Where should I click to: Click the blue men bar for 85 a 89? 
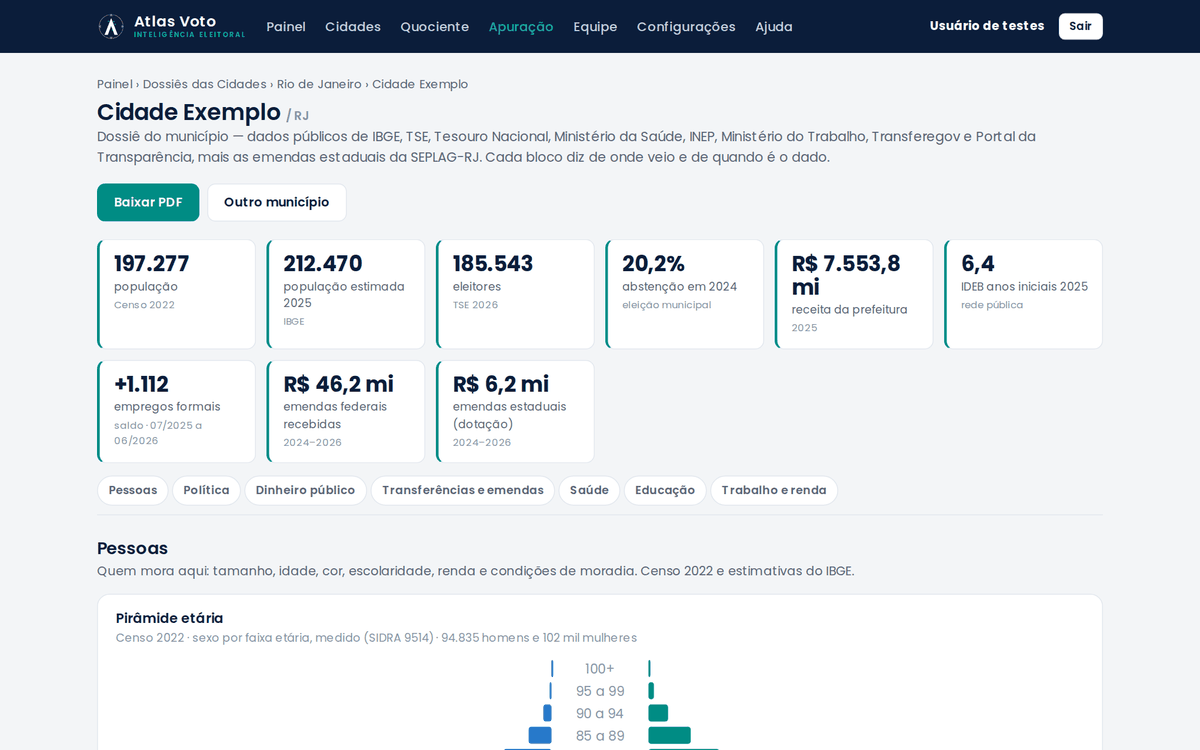540,735
